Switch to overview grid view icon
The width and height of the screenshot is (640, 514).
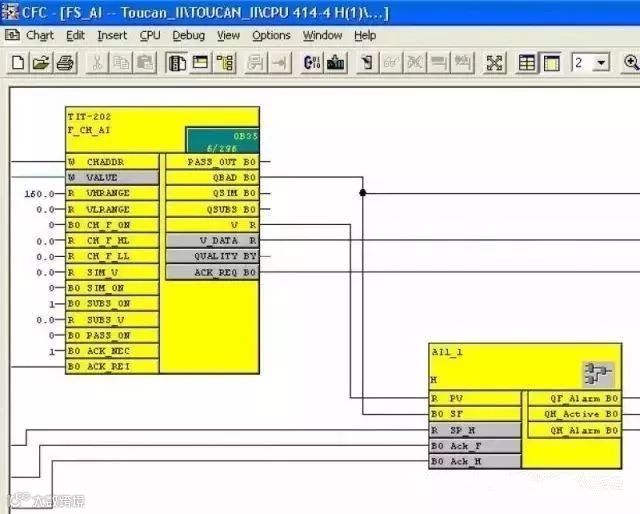click(x=527, y=63)
